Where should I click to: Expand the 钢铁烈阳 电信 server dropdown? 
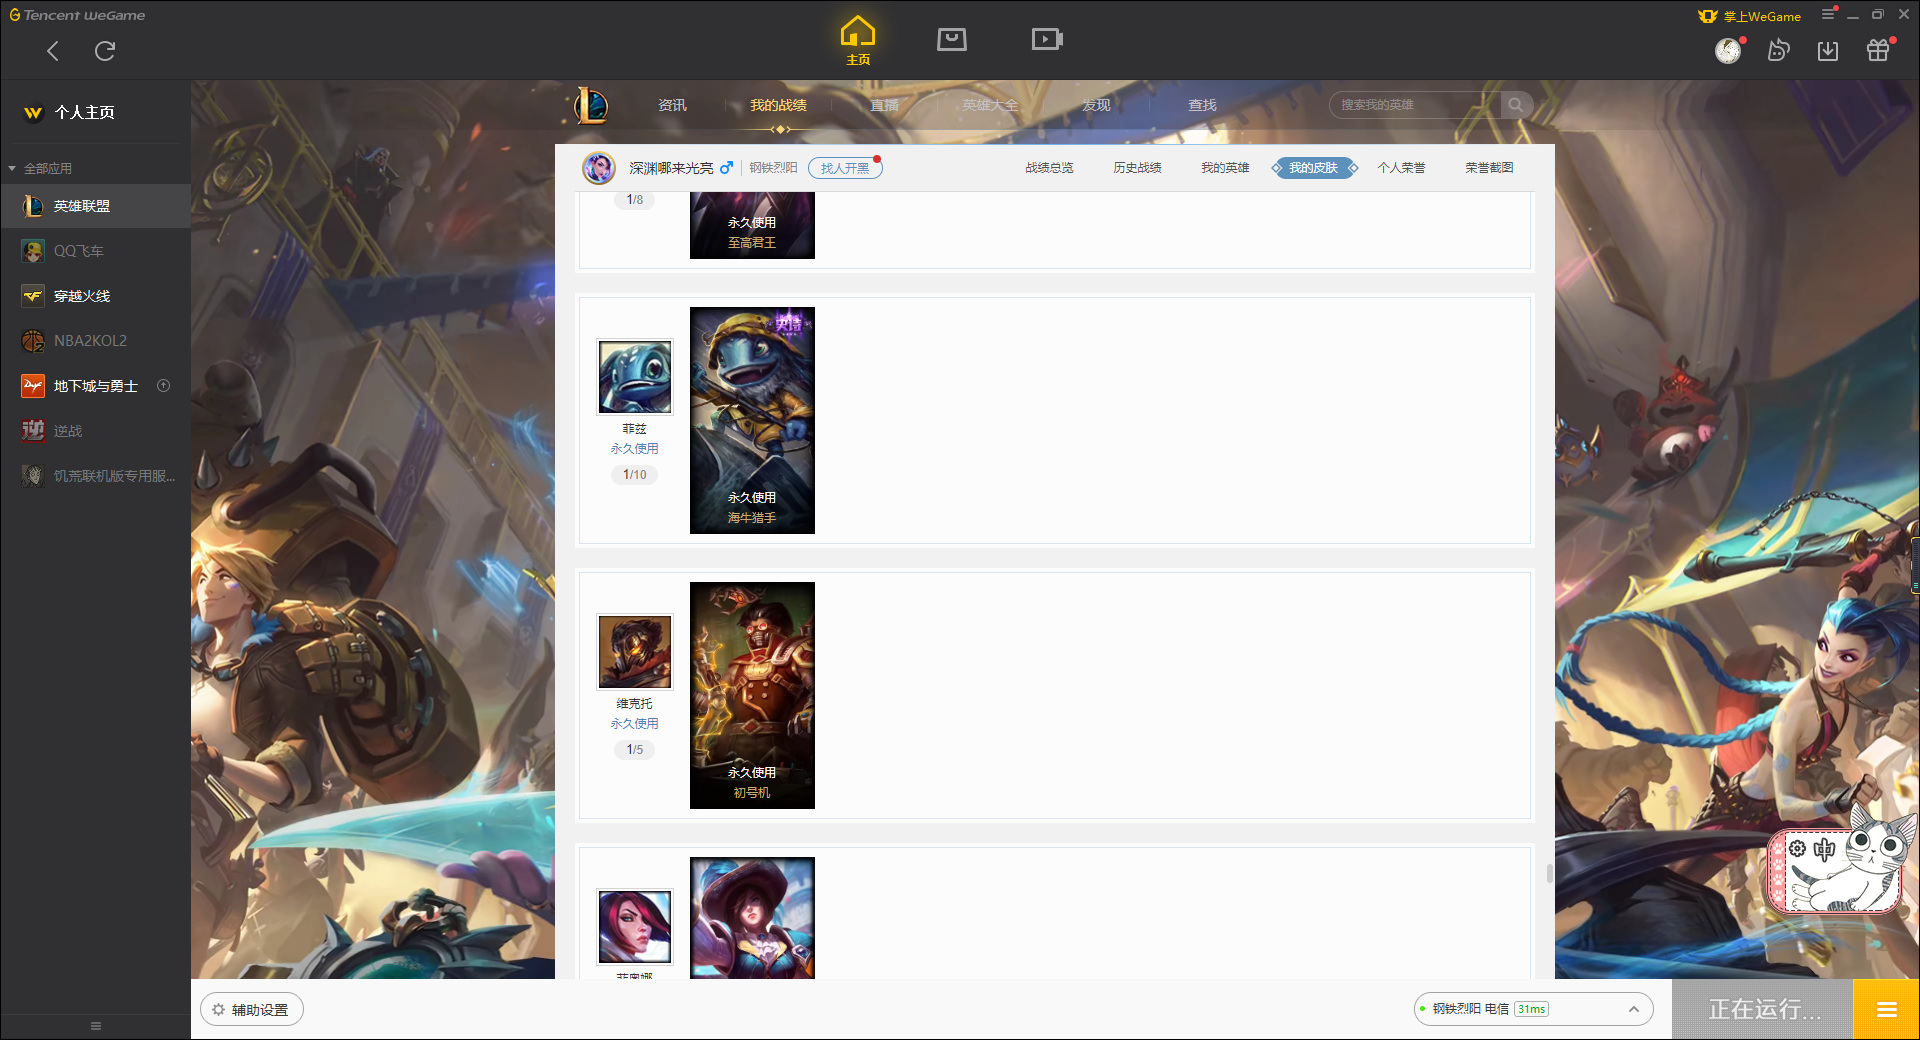1532,1009
